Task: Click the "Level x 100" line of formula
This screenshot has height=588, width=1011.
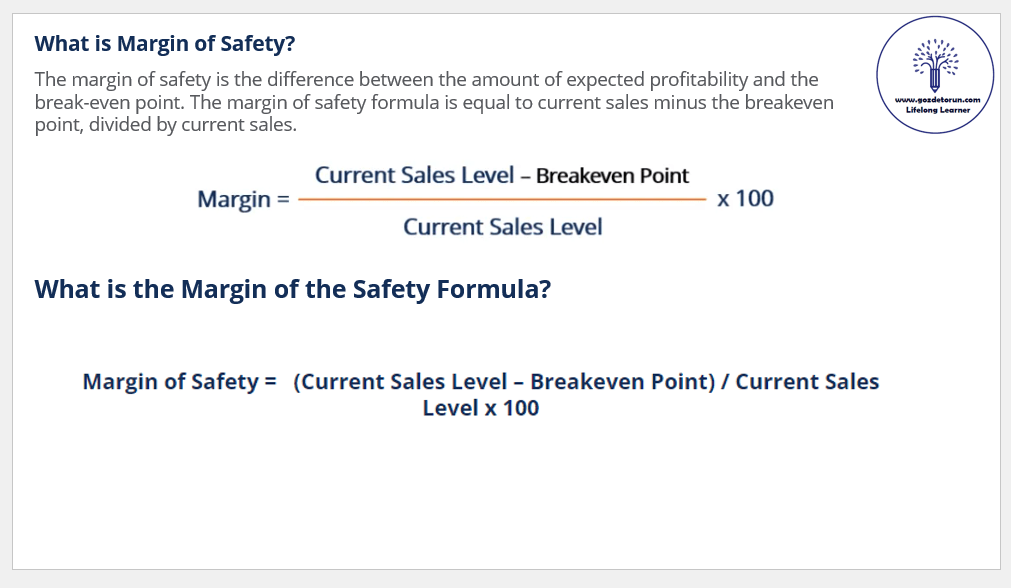Action: click(480, 408)
